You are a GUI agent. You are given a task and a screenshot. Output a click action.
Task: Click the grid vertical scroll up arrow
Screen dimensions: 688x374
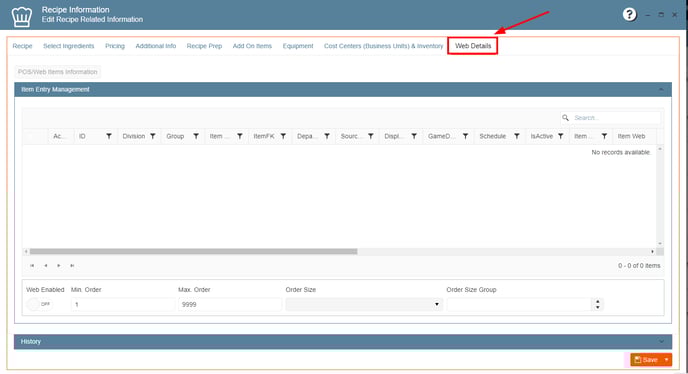click(x=659, y=149)
